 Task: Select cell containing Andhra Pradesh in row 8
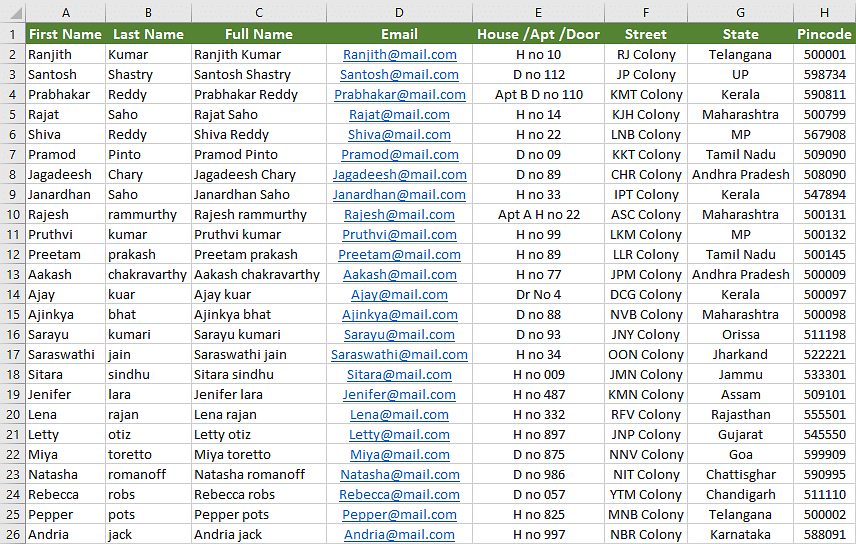pyautogui.click(x=741, y=175)
